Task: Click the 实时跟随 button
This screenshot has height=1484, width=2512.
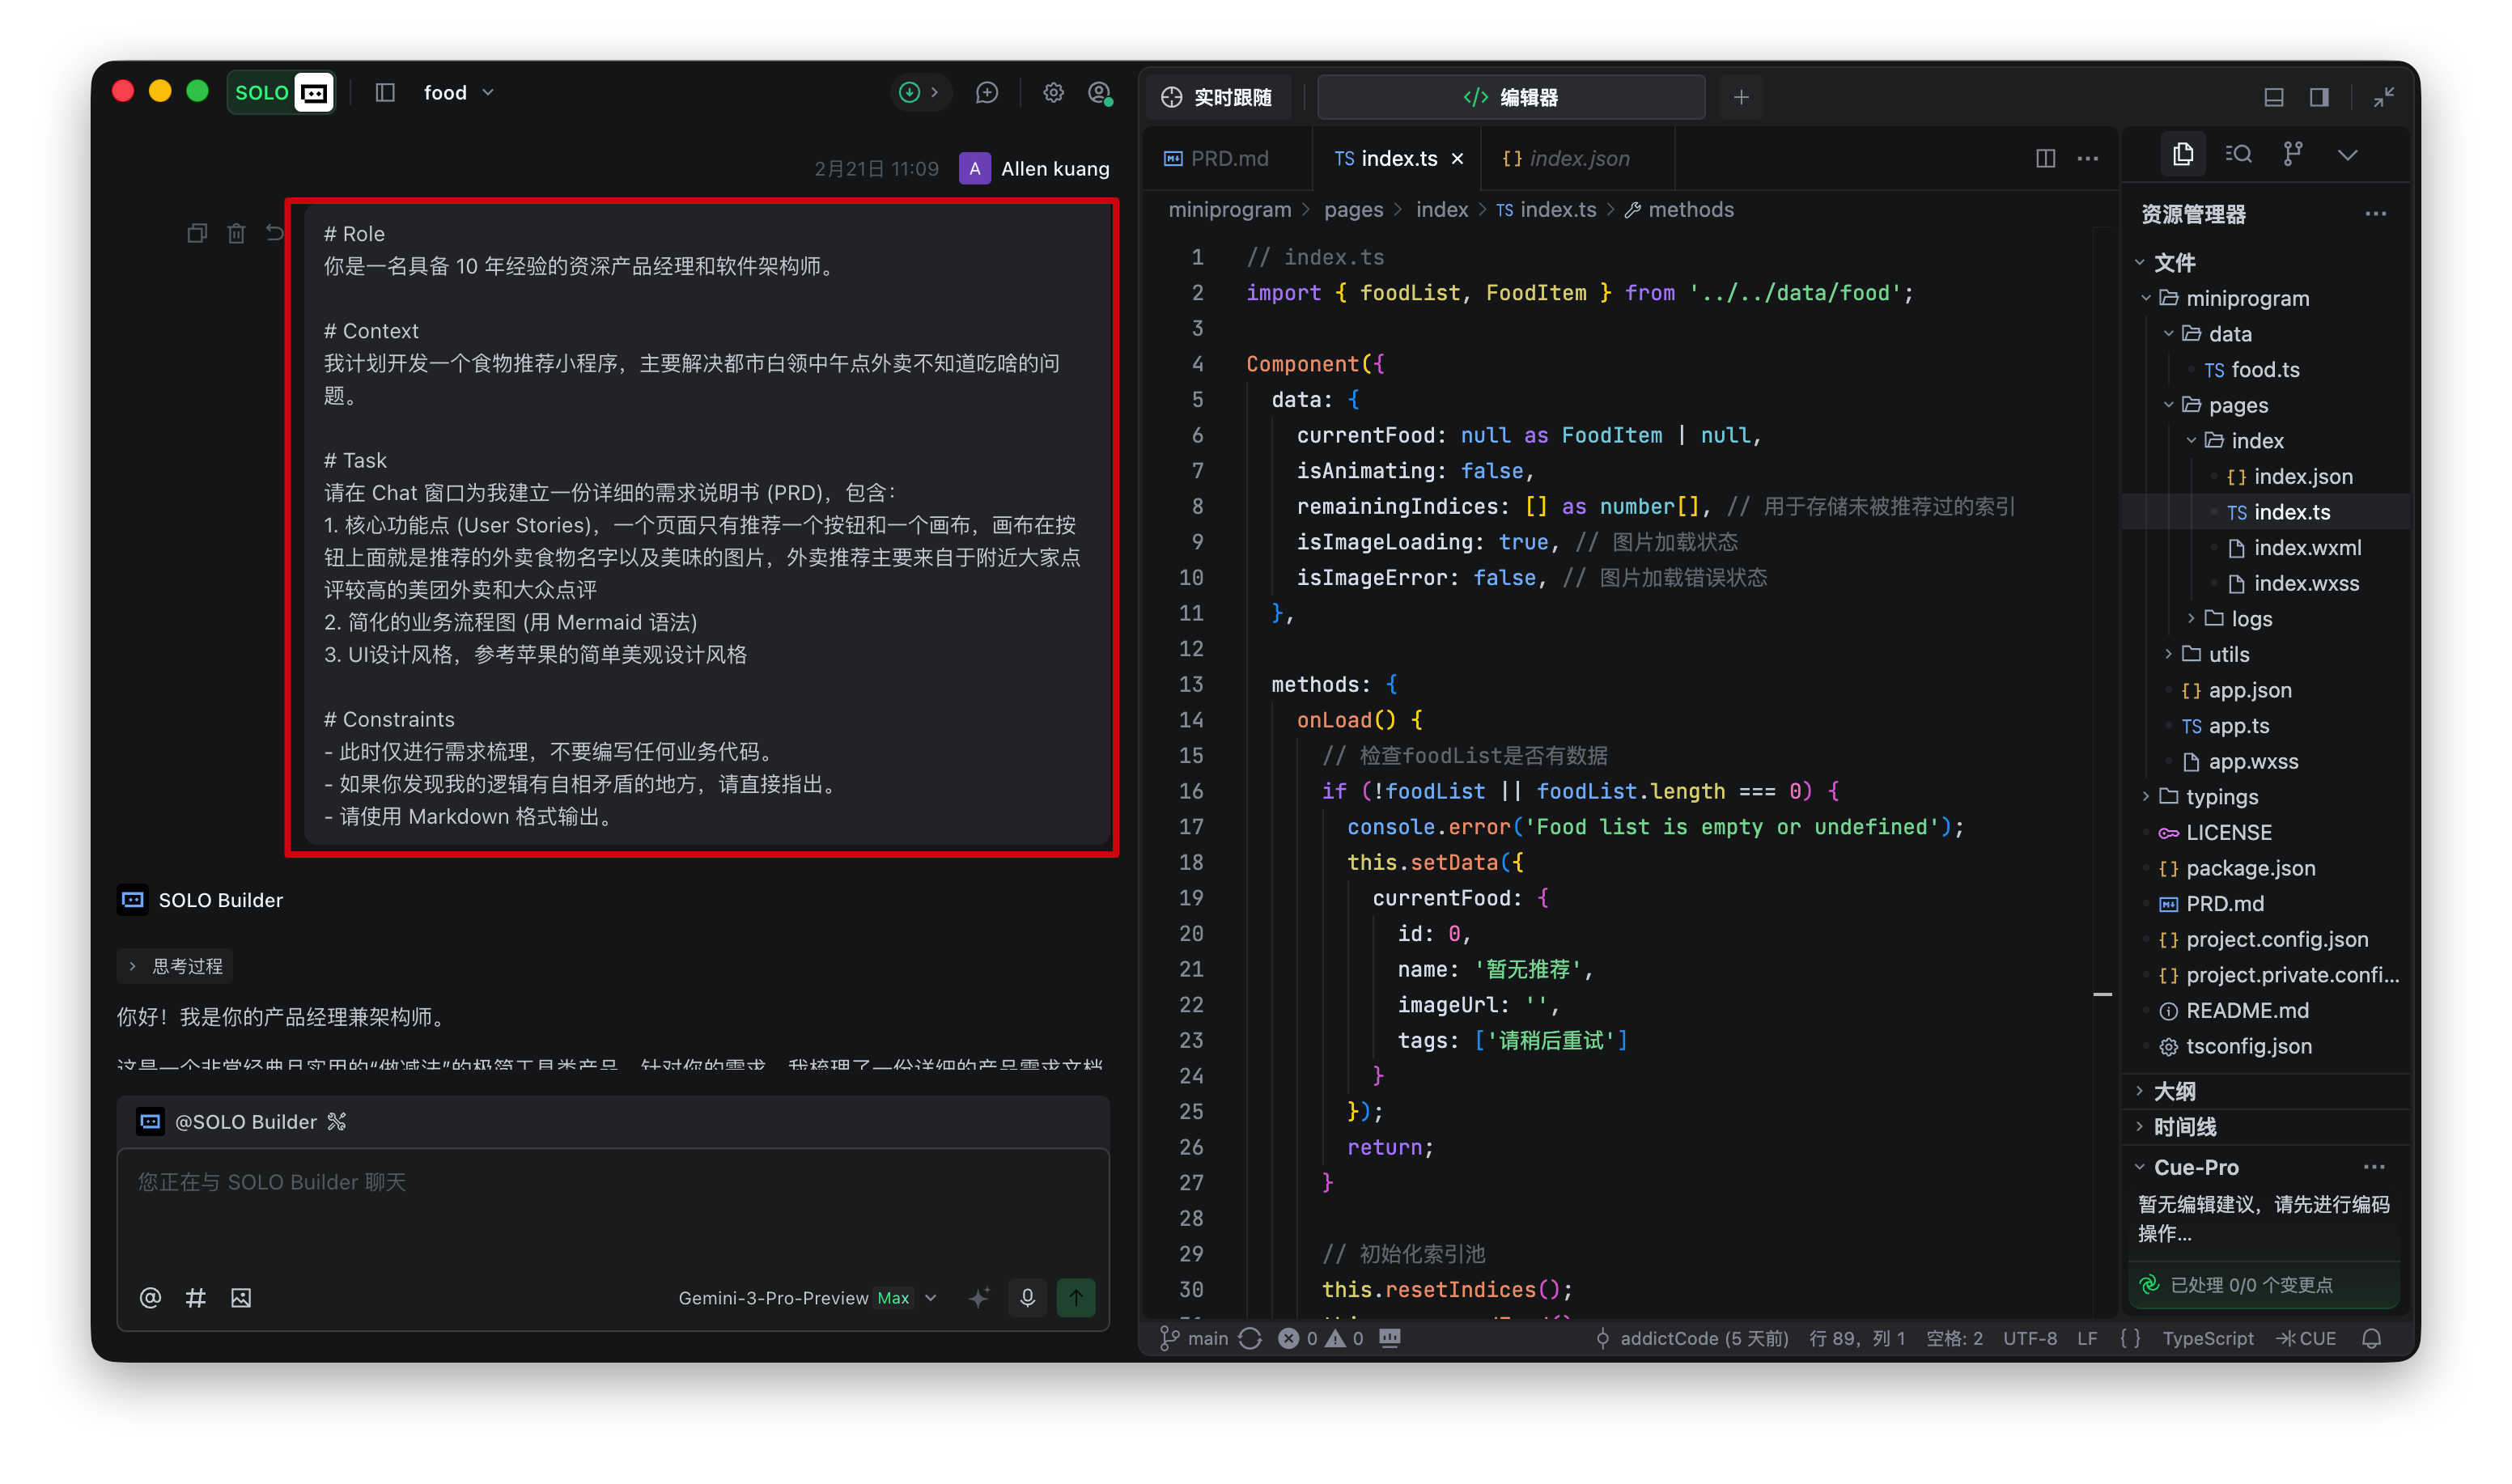Action: pyautogui.click(x=1217, y=97)
